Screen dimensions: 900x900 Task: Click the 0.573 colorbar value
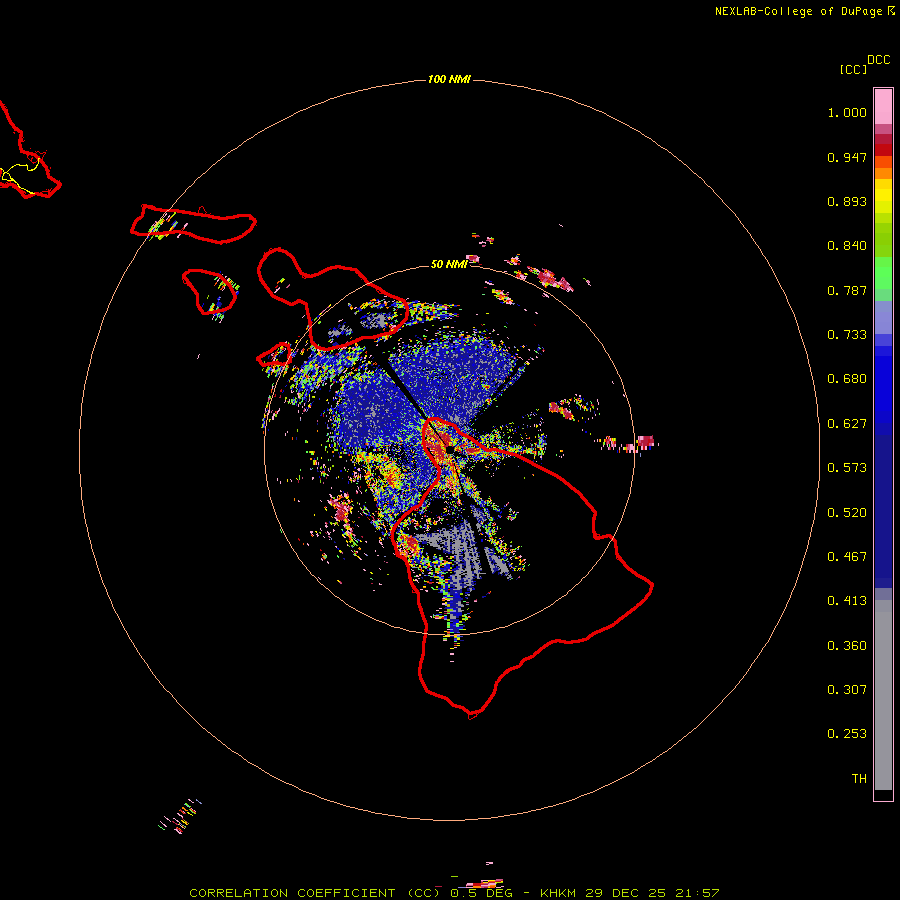click(847, 468)
